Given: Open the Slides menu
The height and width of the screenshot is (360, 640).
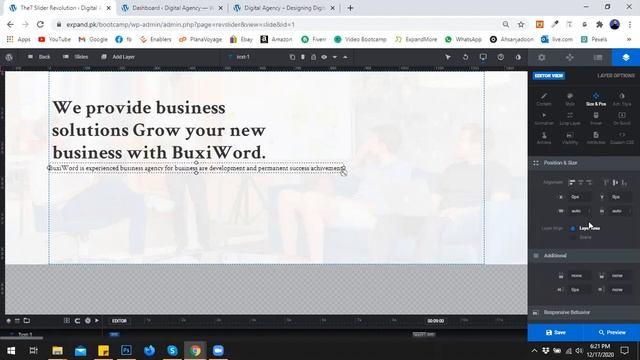Looking at the screenshot, I should [x=76, y=57].
